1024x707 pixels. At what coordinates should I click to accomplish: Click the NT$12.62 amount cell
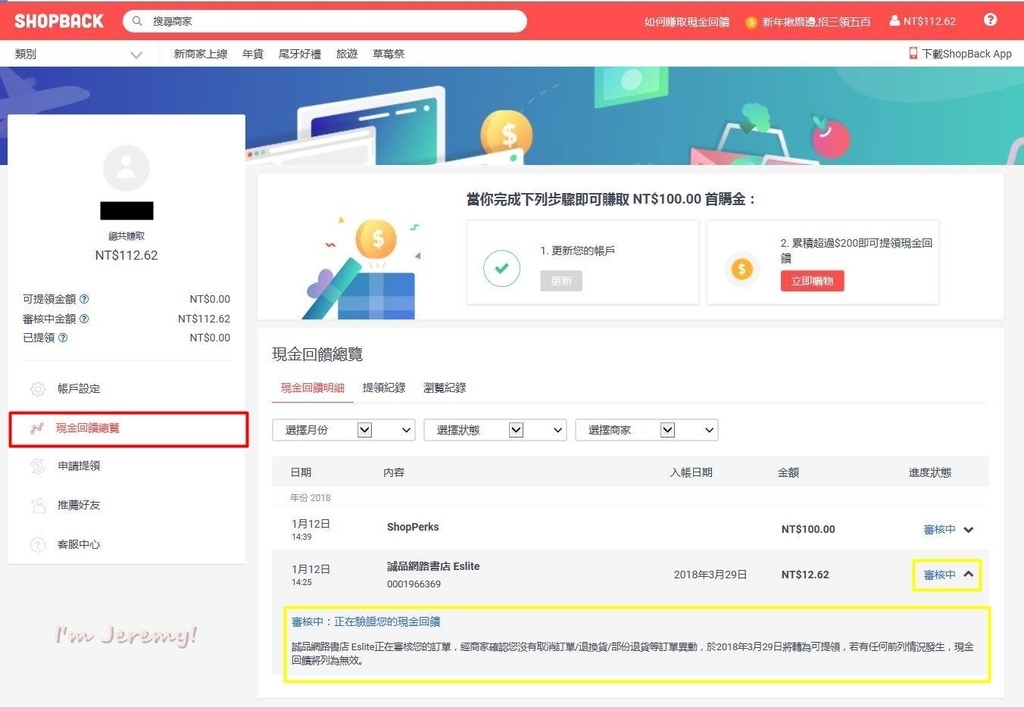[805, 574]
